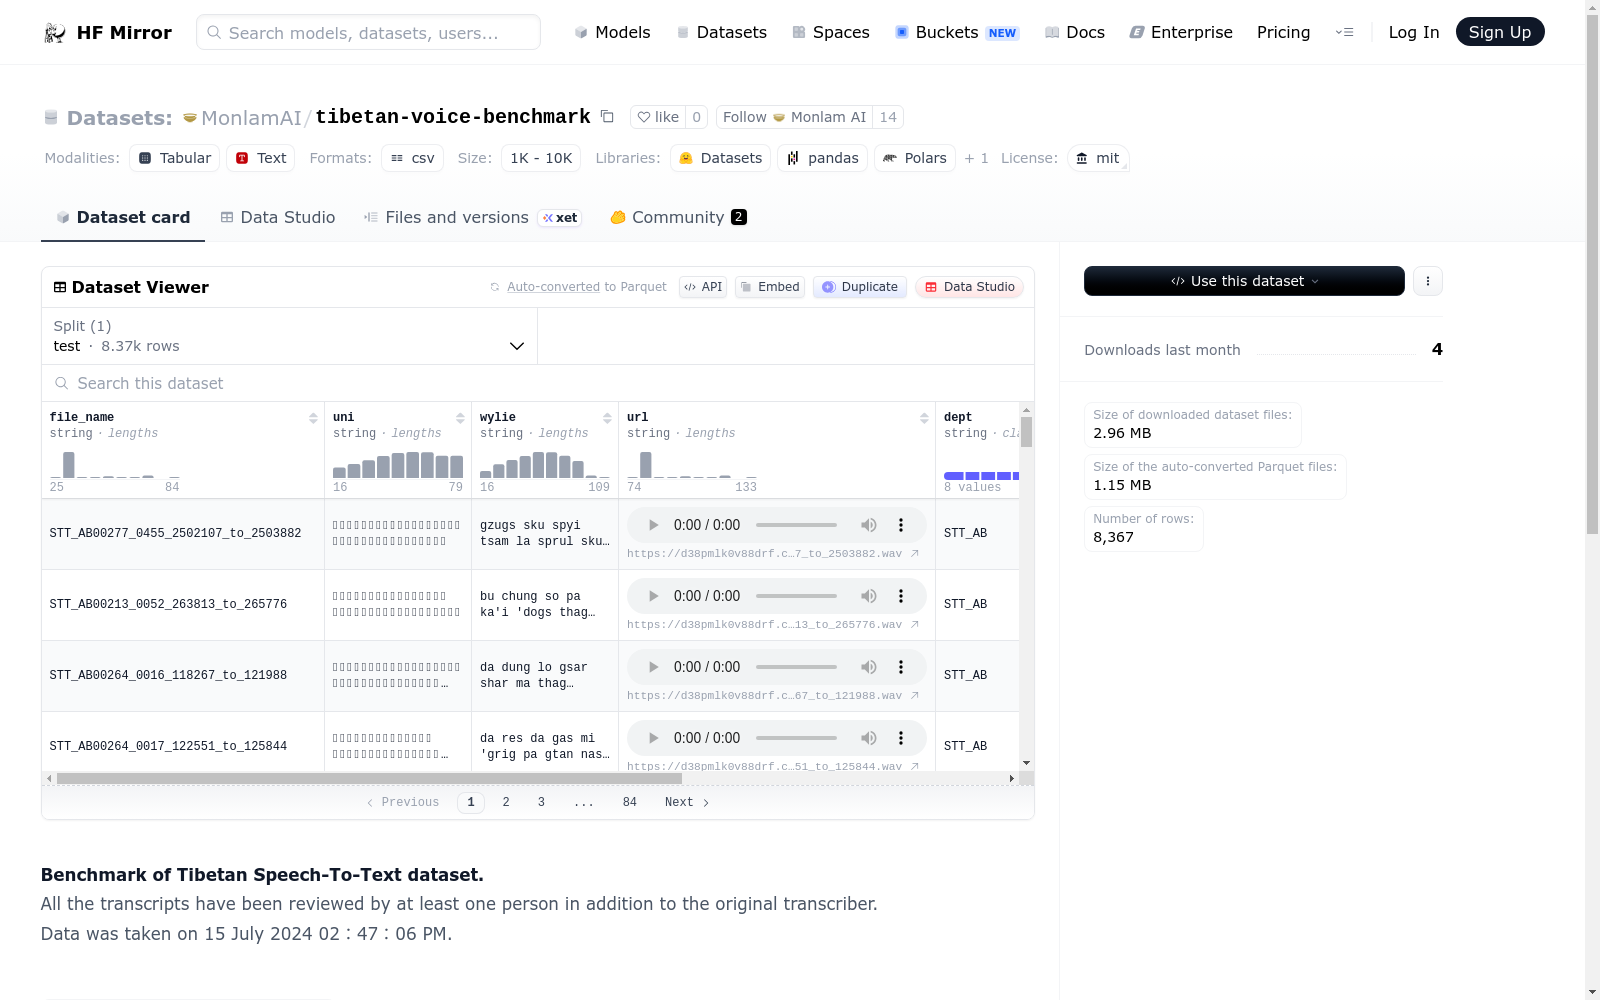Open the API button in Dataset Viewer

[x=703, y=287]
